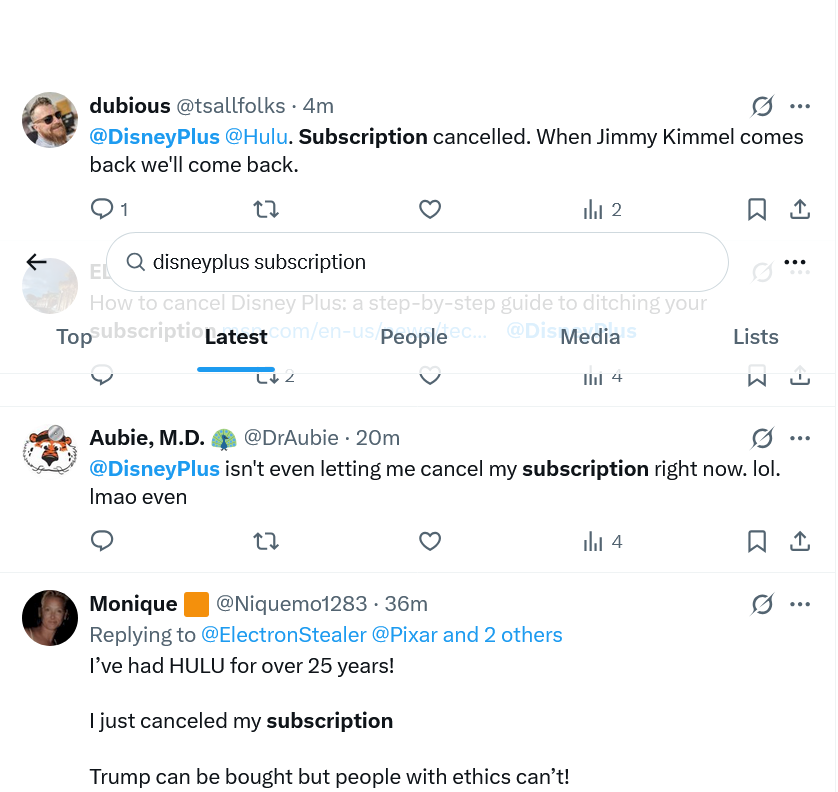View analytics on Aubie, M.D.'s tweet
838x792 pixels.
point(602,541)
